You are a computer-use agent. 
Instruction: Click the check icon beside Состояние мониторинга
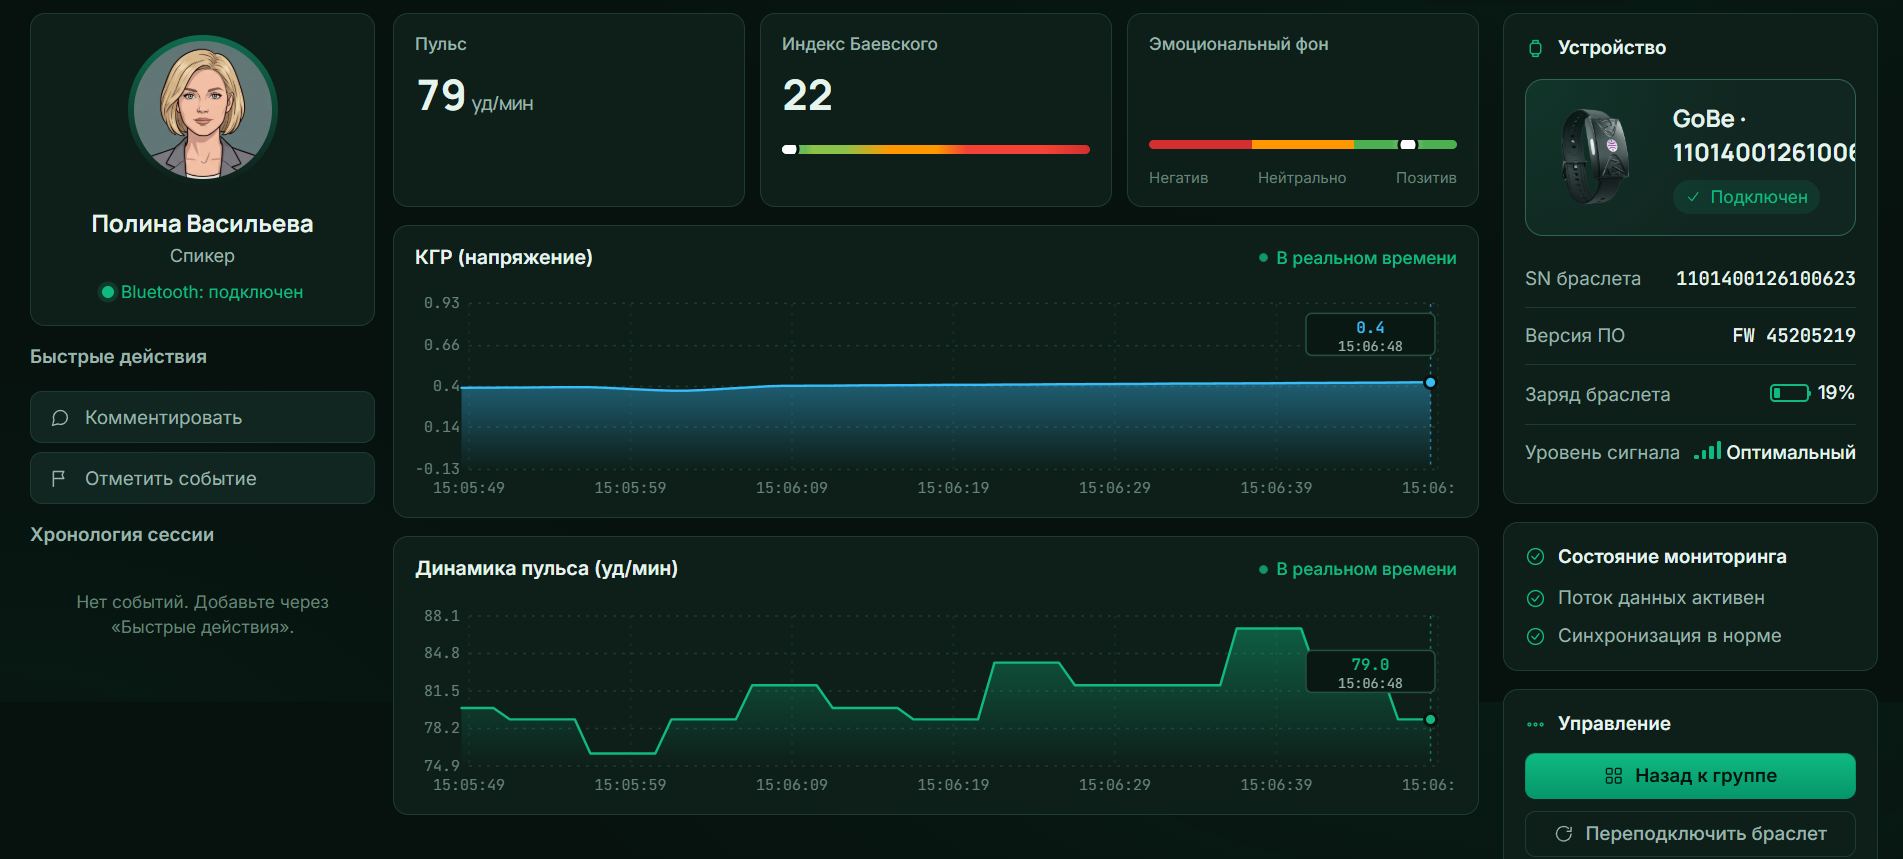point(1536,557)
